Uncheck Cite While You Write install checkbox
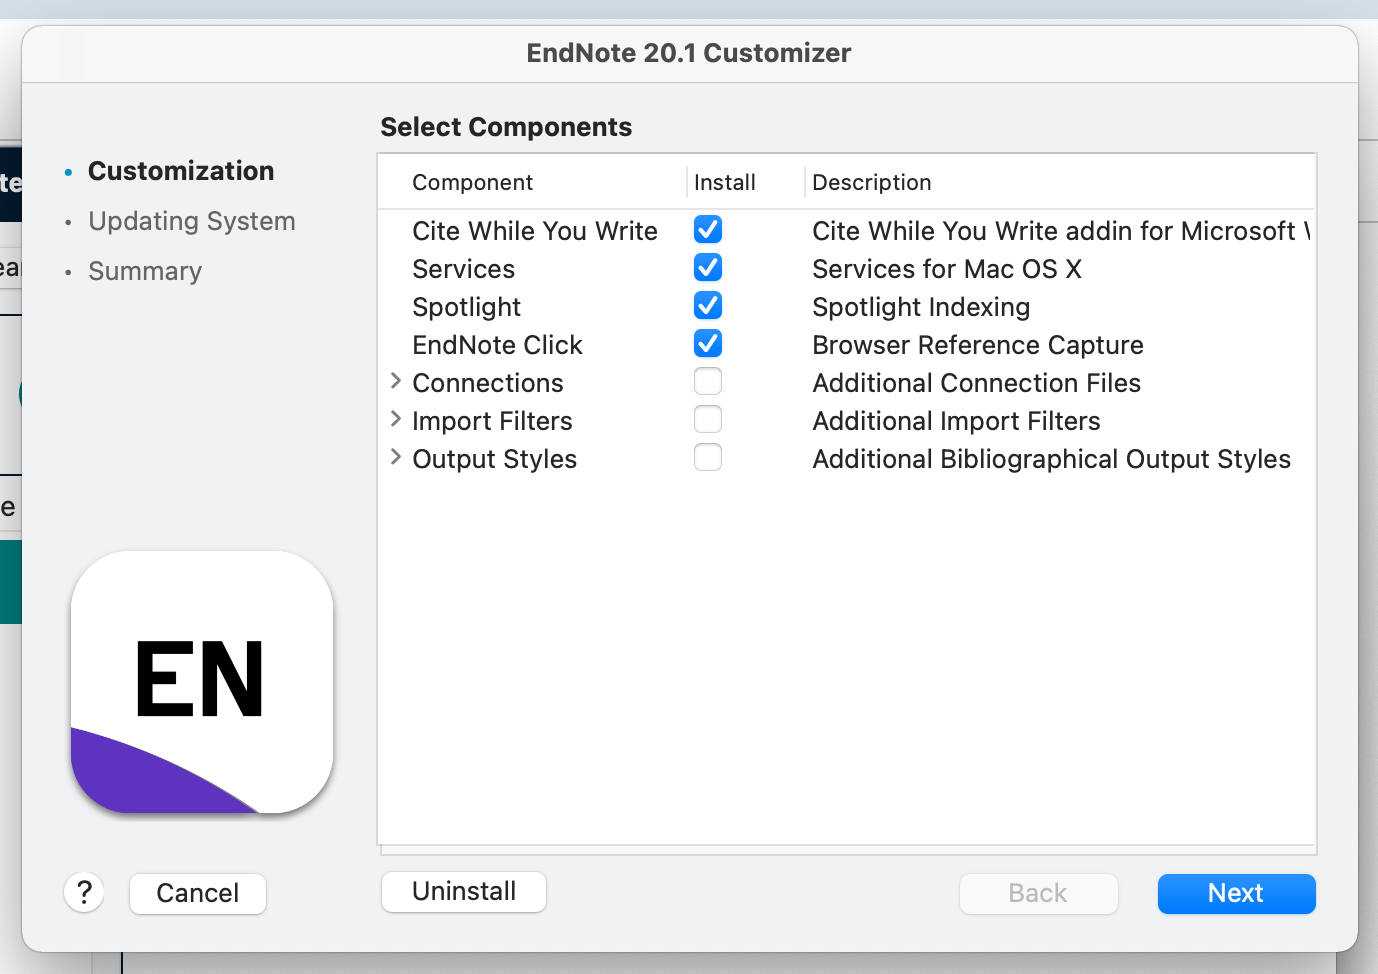The width and height of the screenshot is (1378, 974). tap(708, 230)
